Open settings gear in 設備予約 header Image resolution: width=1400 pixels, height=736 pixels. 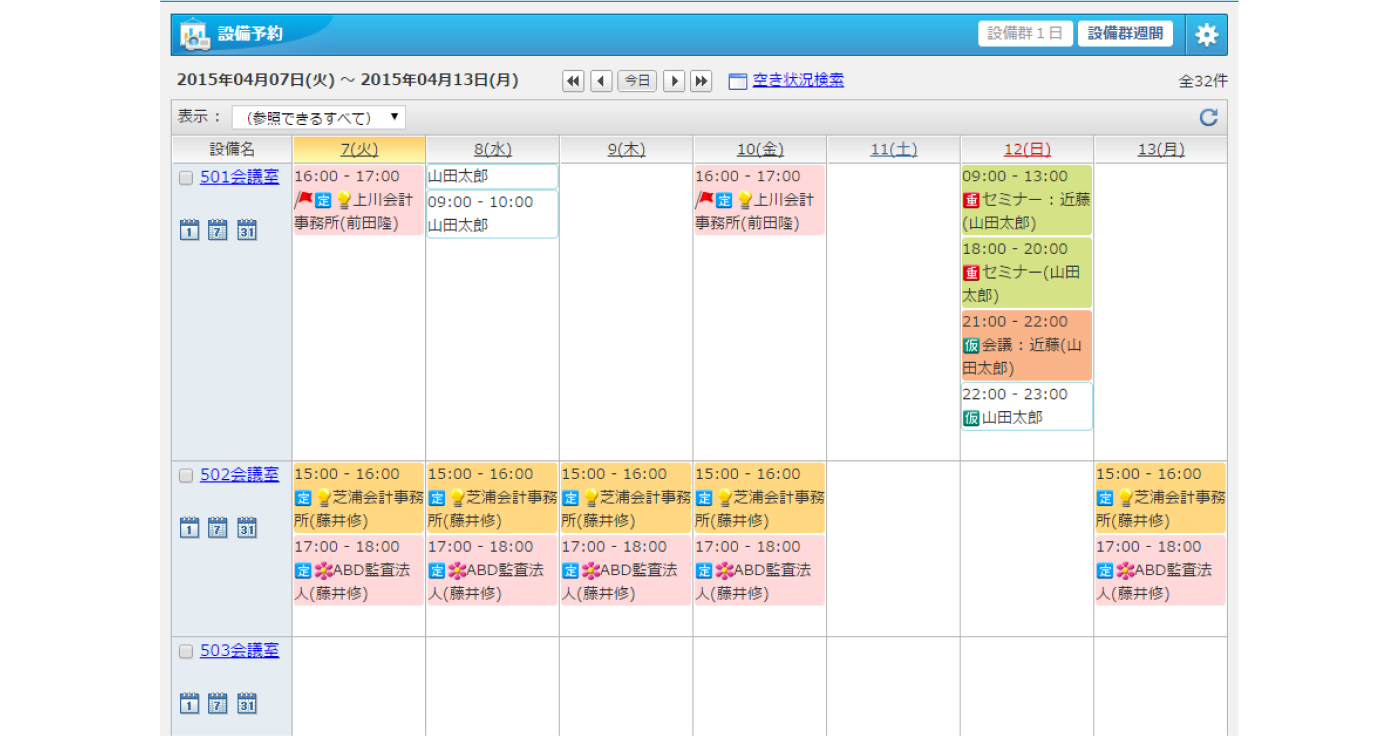1207,35
